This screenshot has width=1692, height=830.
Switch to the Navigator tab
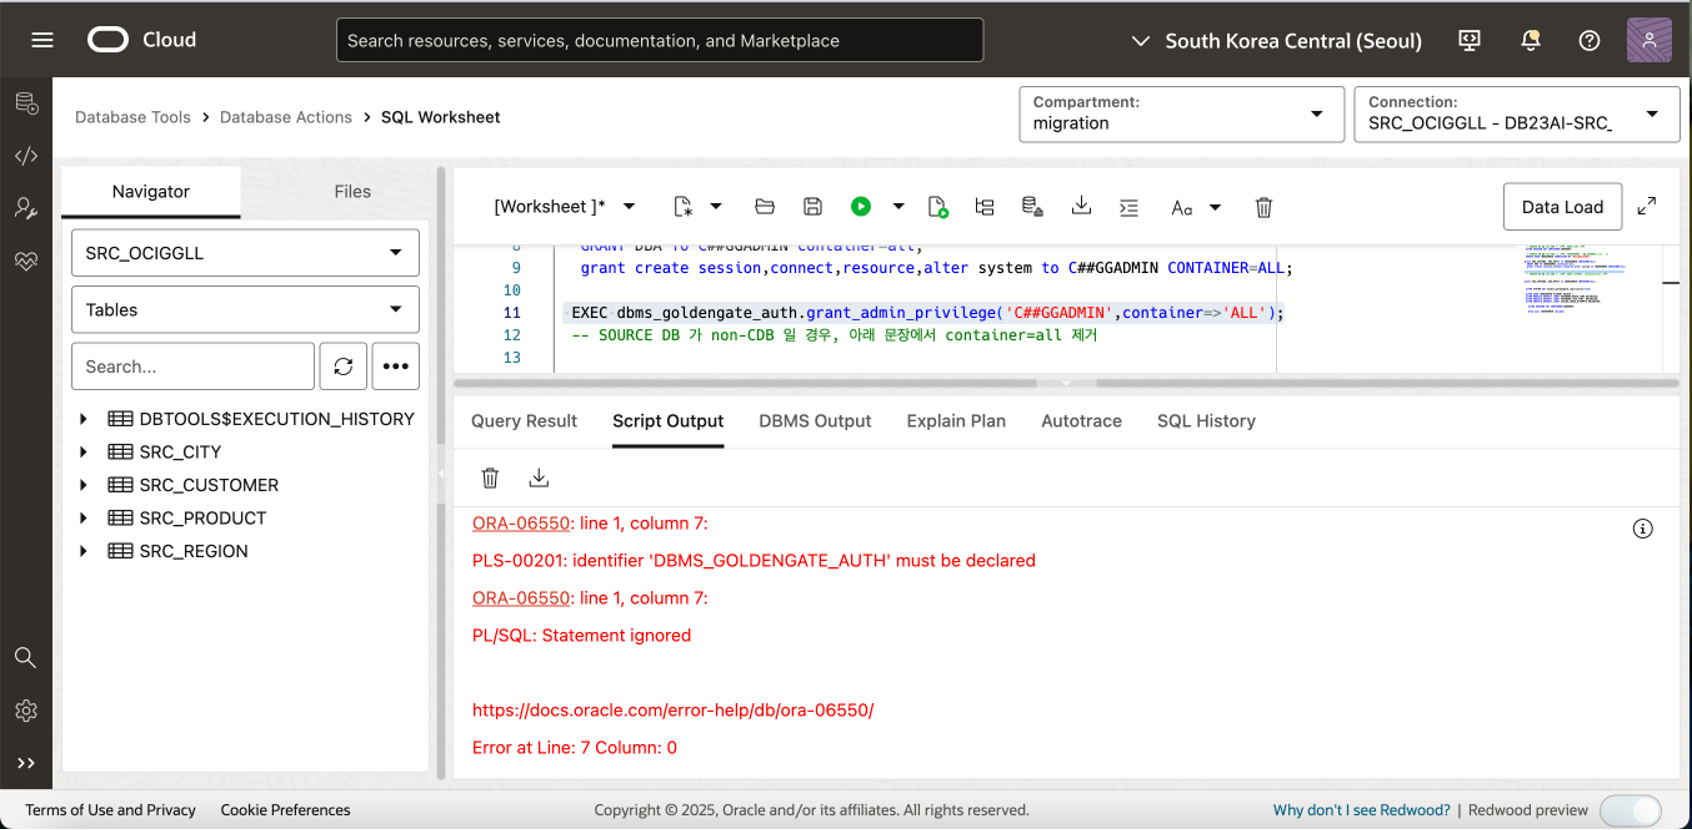pos(151,191)
